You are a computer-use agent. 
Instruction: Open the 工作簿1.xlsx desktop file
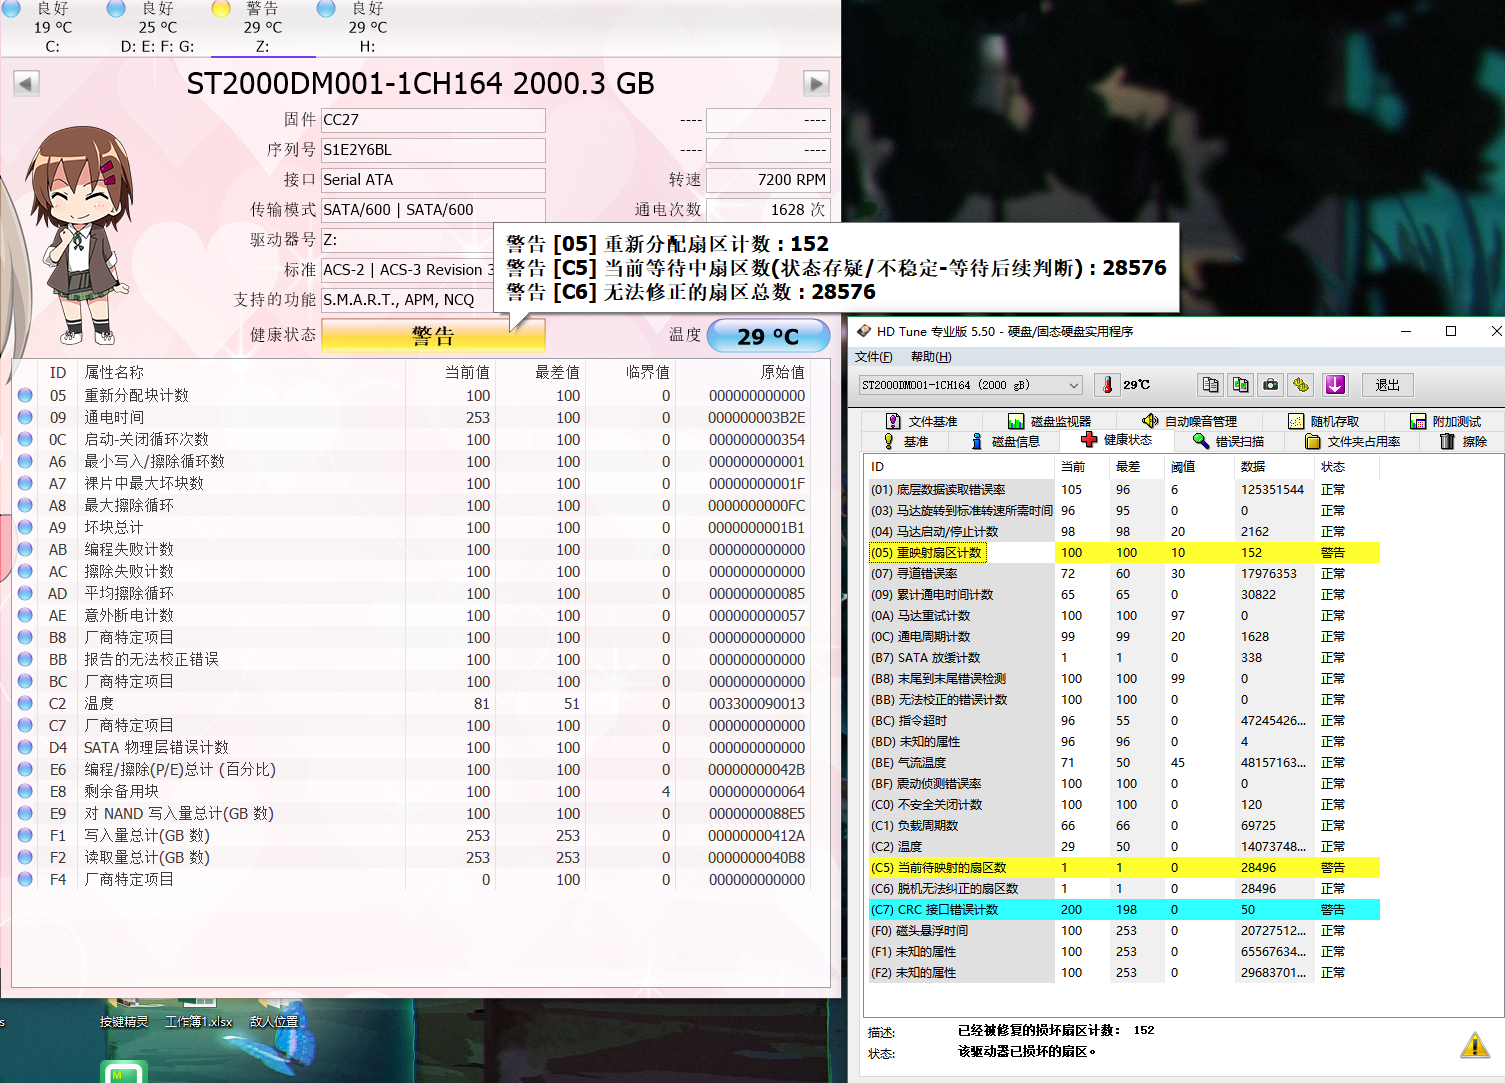[x=199, y=1012]
